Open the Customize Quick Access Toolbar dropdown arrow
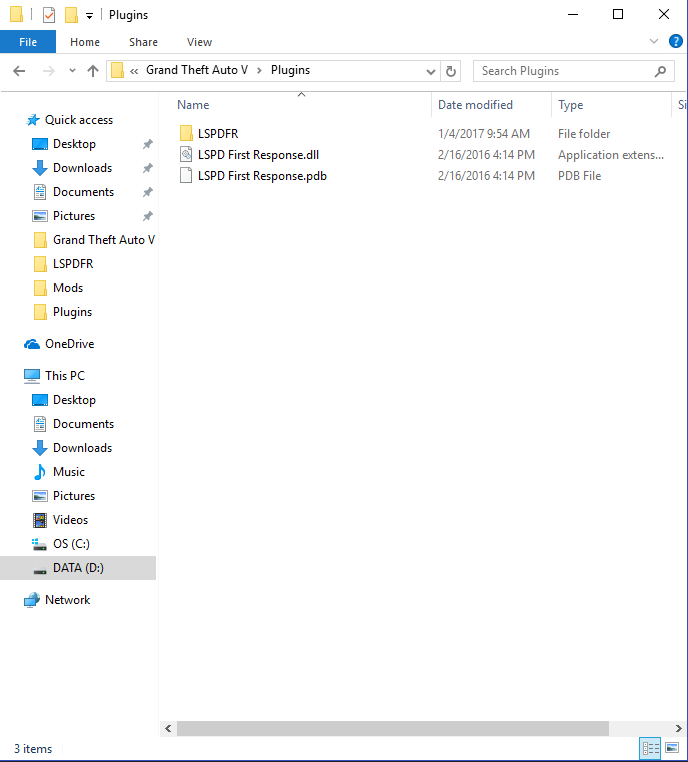This screenshot has height=762, width=688. [x=89, y=16]
